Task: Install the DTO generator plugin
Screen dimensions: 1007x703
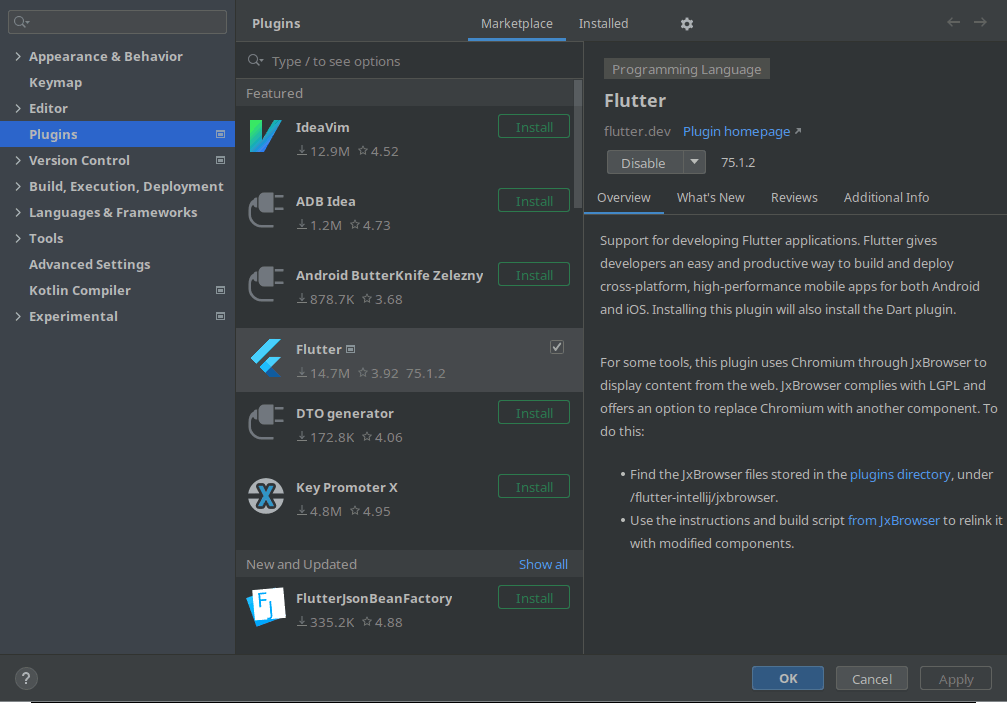Action: tap(534, 413)
